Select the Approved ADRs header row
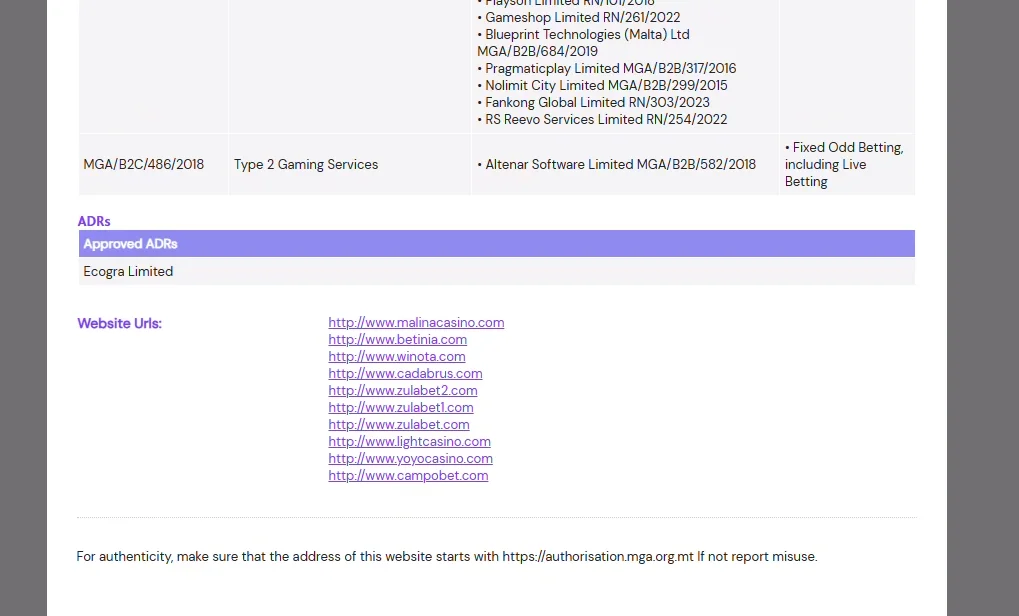This screenshot has width=1019, height=616. tap(497, 244)
